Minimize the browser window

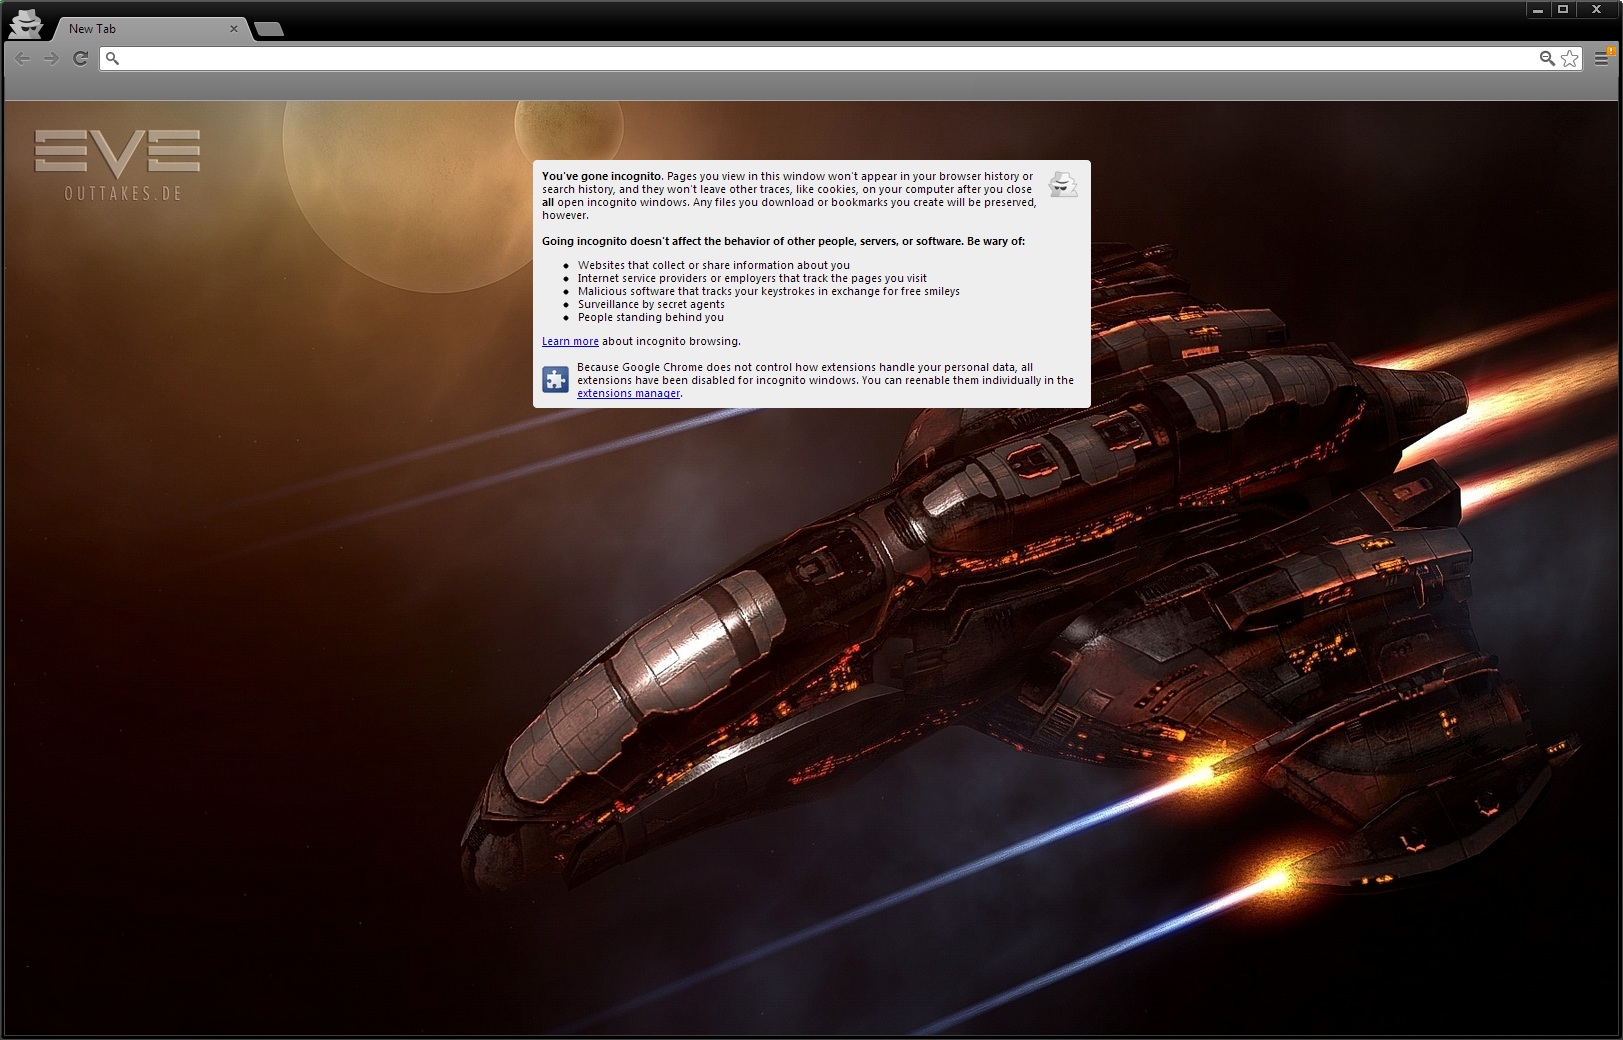click(1538, 10)
